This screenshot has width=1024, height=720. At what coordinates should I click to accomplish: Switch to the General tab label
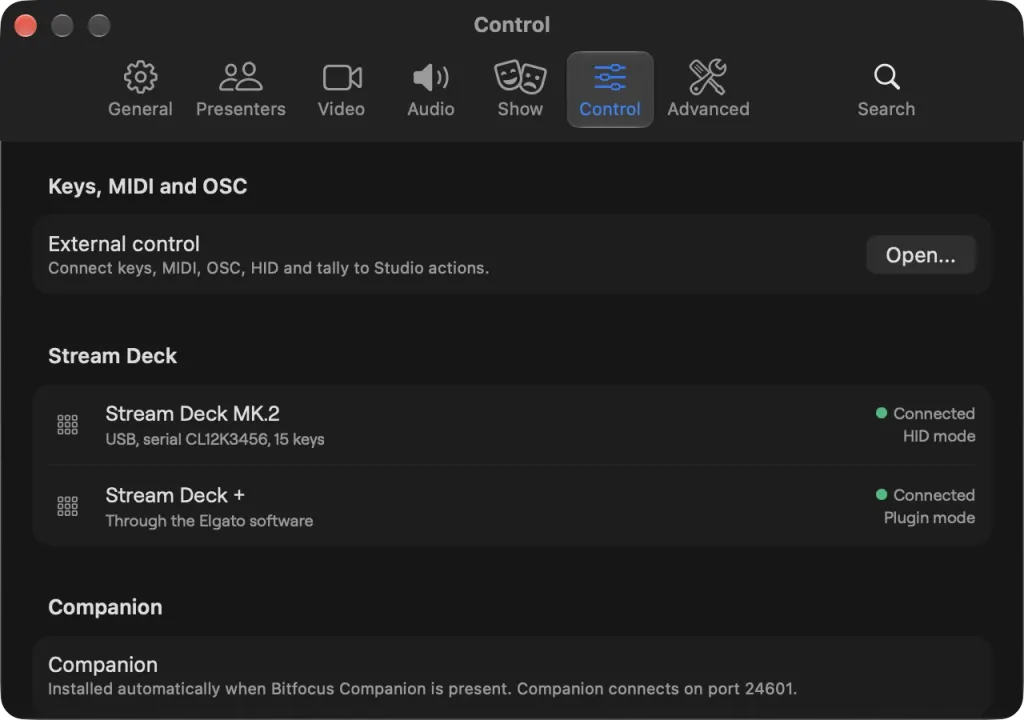[x=140, y=109]
